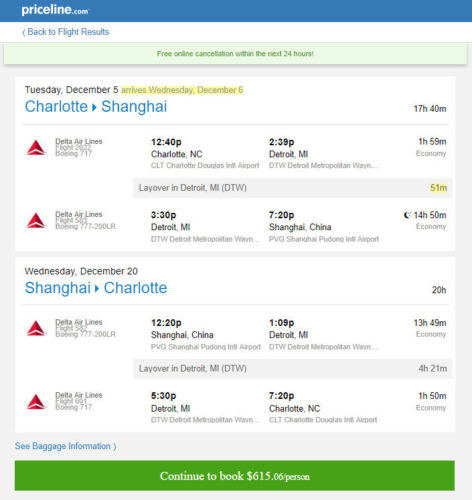The height and width of the screenshot is (500, 472).
Task: Click the highlighted 51m layover duration
Action: tap(438, 188)
